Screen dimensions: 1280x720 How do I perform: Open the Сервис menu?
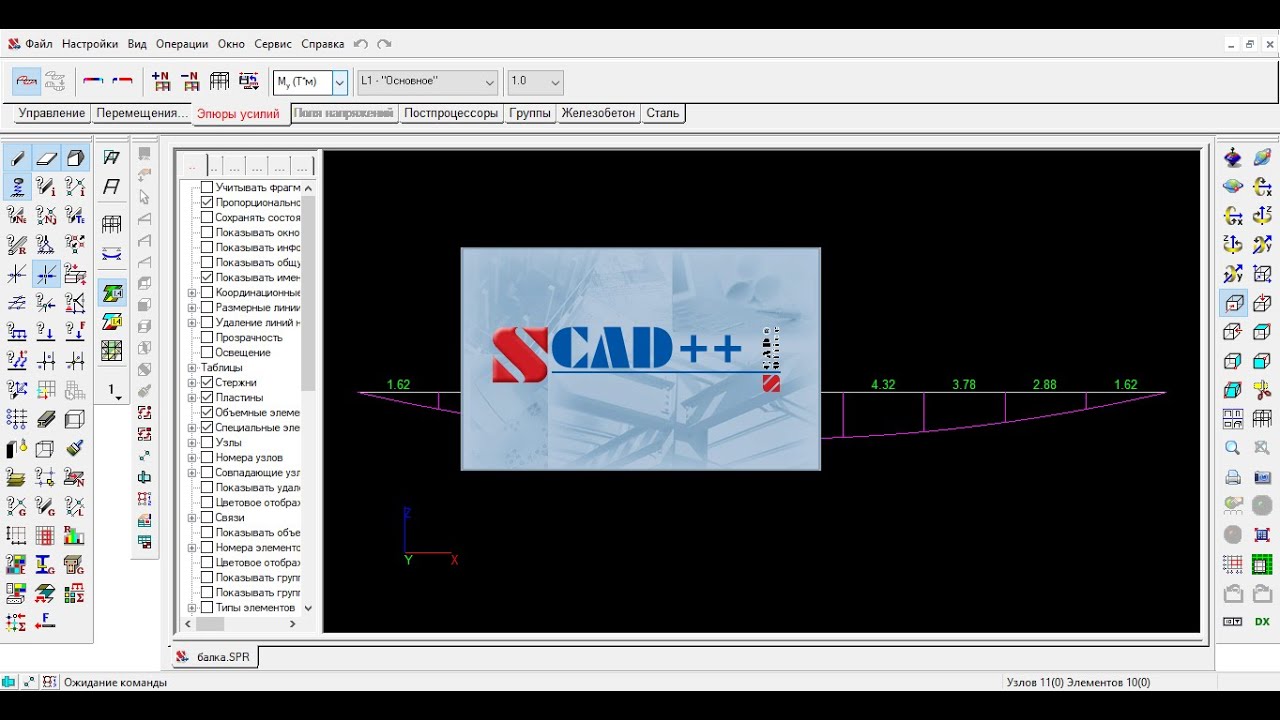pos(273,44)
